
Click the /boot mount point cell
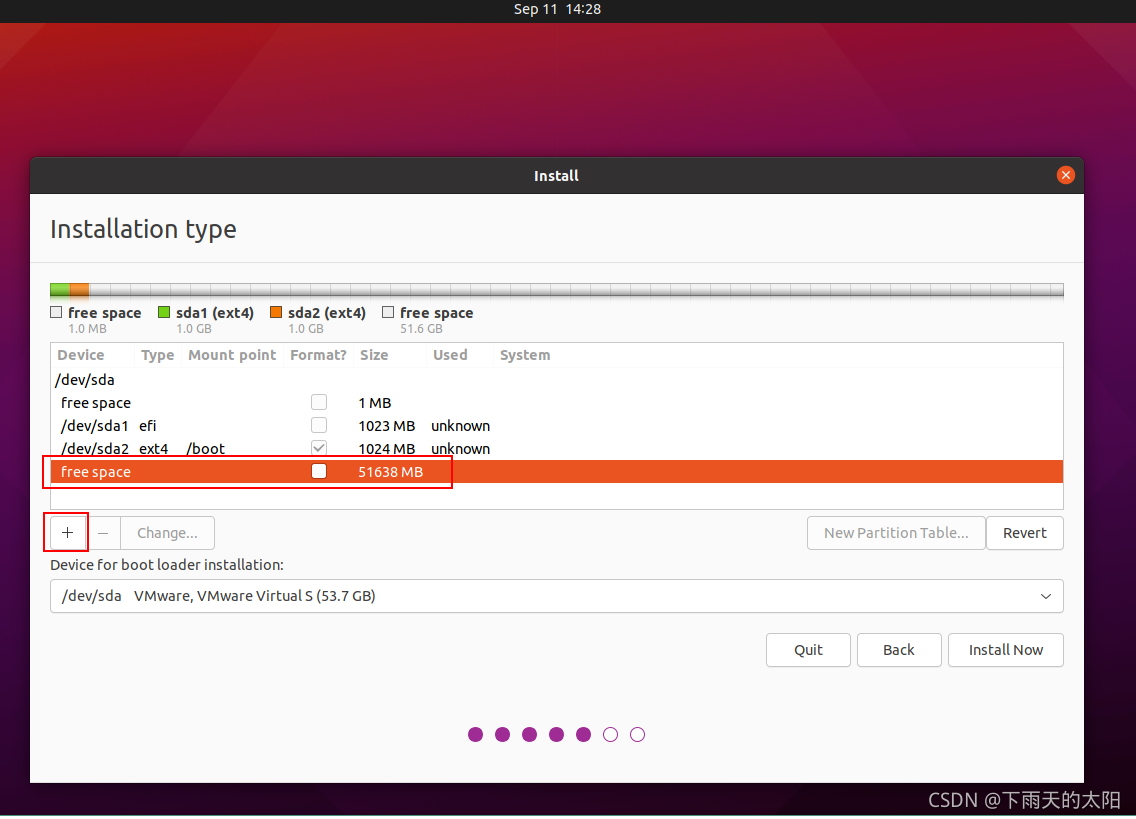206,449
